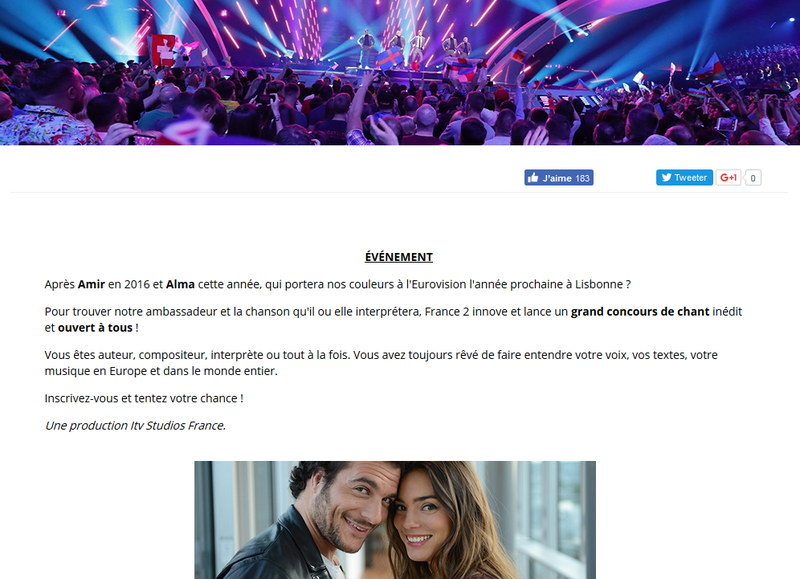This screenshot has height=579, width=800.
Task: Select the bold text grand concours de chant
Action: [640, 312]
